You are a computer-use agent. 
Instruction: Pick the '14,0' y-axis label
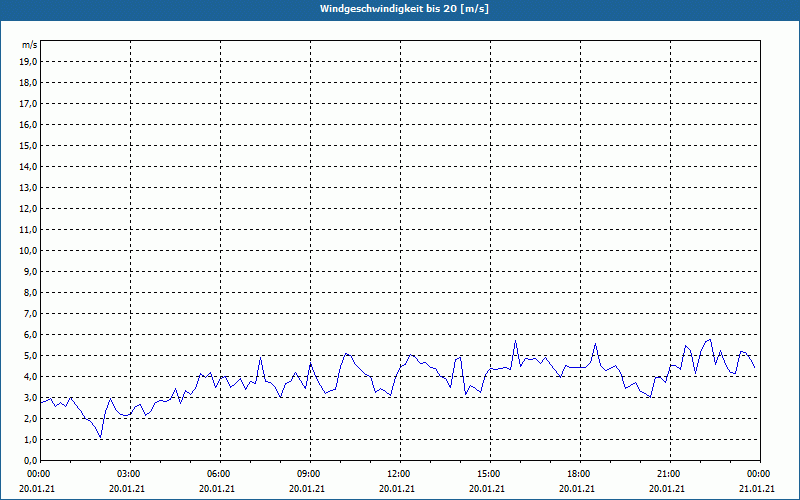[29, 166]
